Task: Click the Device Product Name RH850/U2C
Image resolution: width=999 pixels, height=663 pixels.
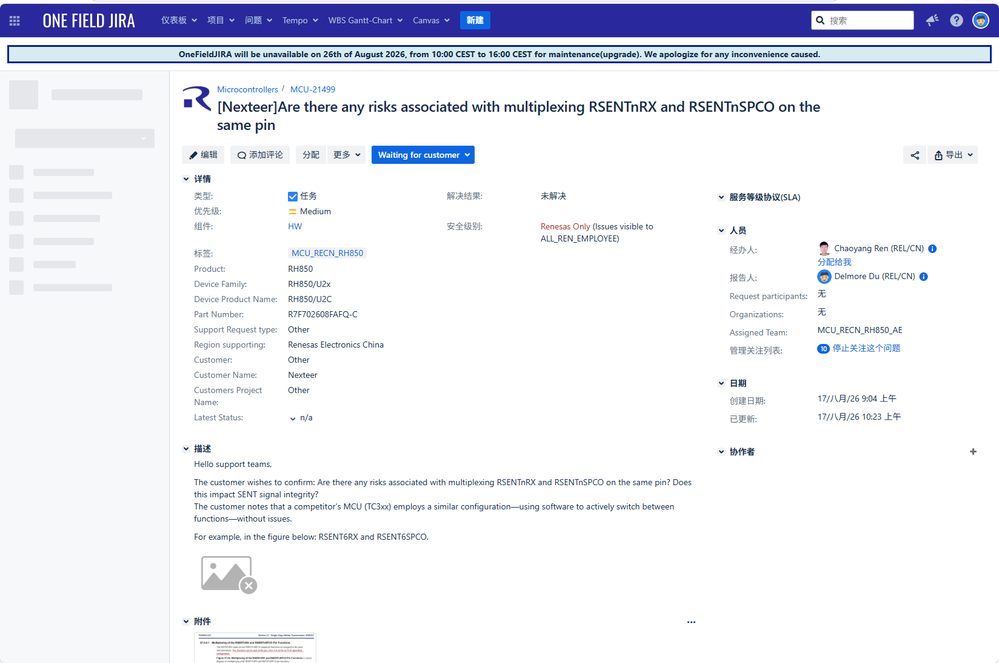Action: pyautogui.click(x=310, y=299)
